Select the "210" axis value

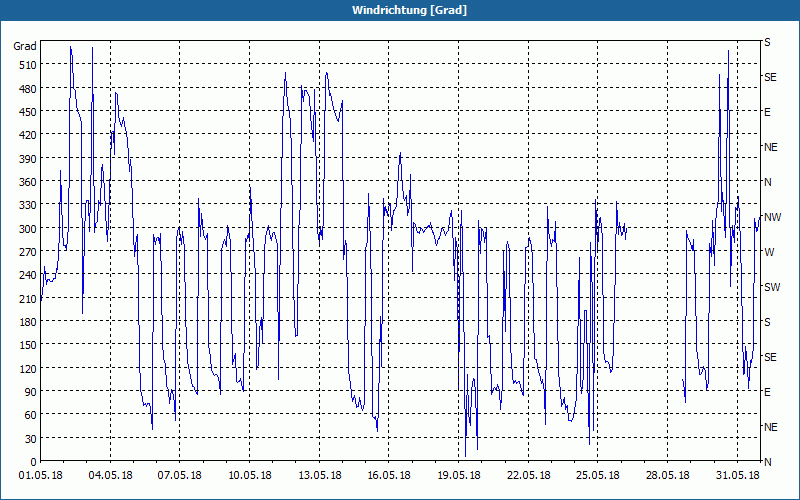point(28,298)
